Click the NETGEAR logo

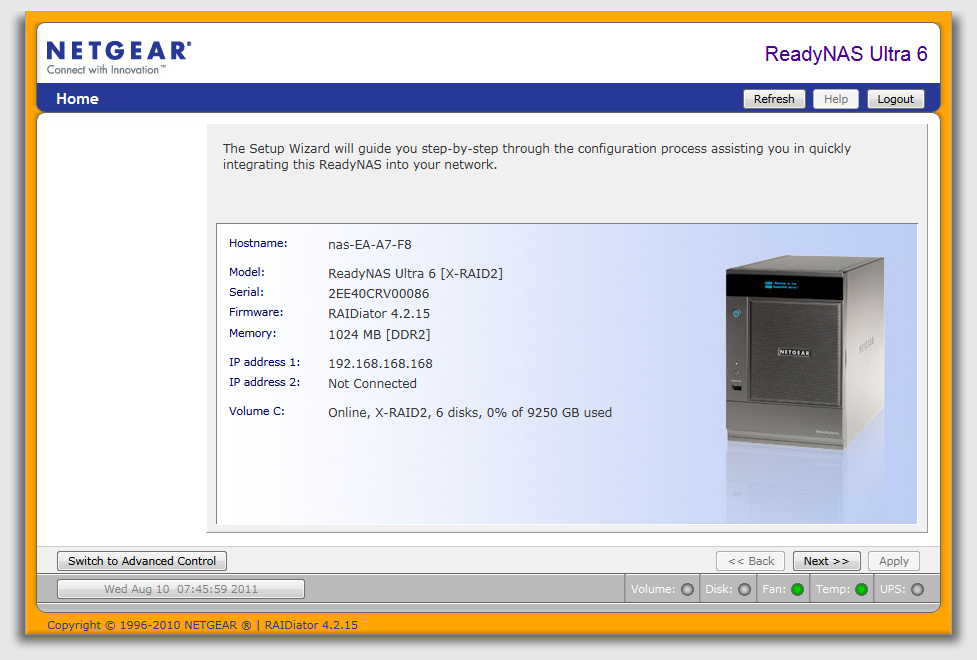tap(118, 50)
